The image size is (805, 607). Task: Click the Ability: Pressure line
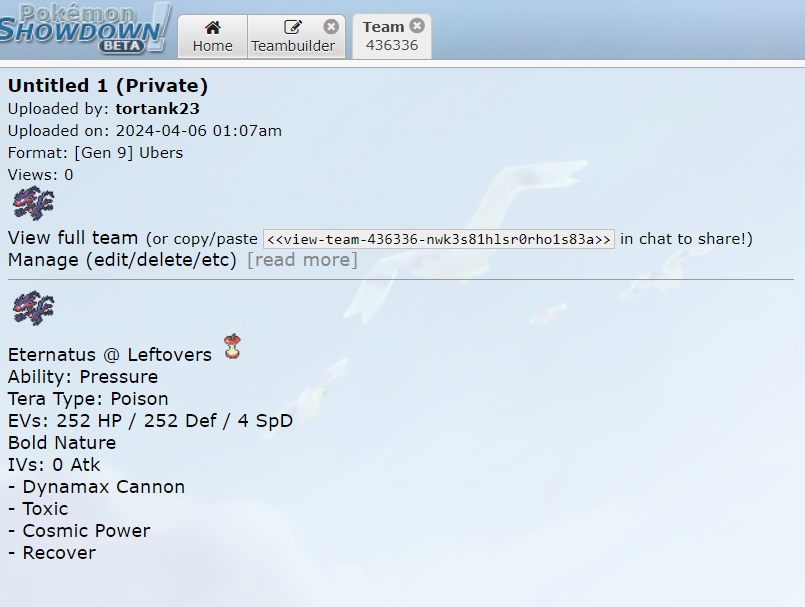pos(83,377)
